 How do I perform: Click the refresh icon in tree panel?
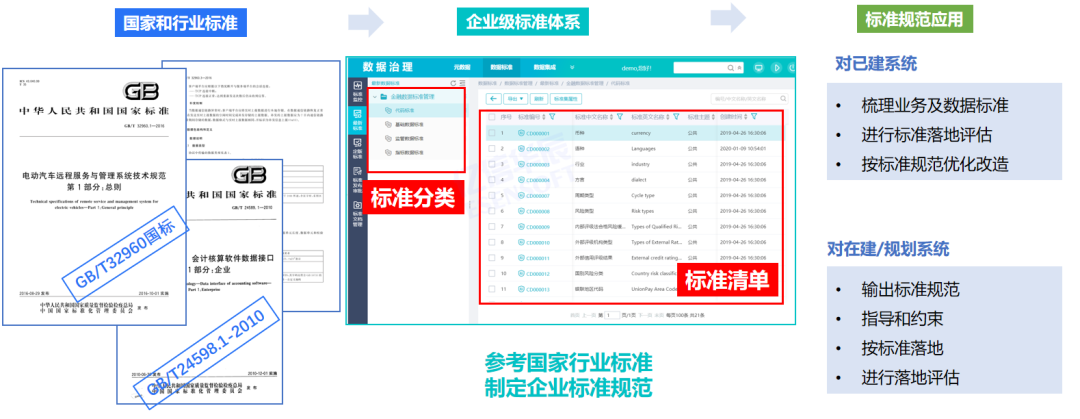pos(455,83)
